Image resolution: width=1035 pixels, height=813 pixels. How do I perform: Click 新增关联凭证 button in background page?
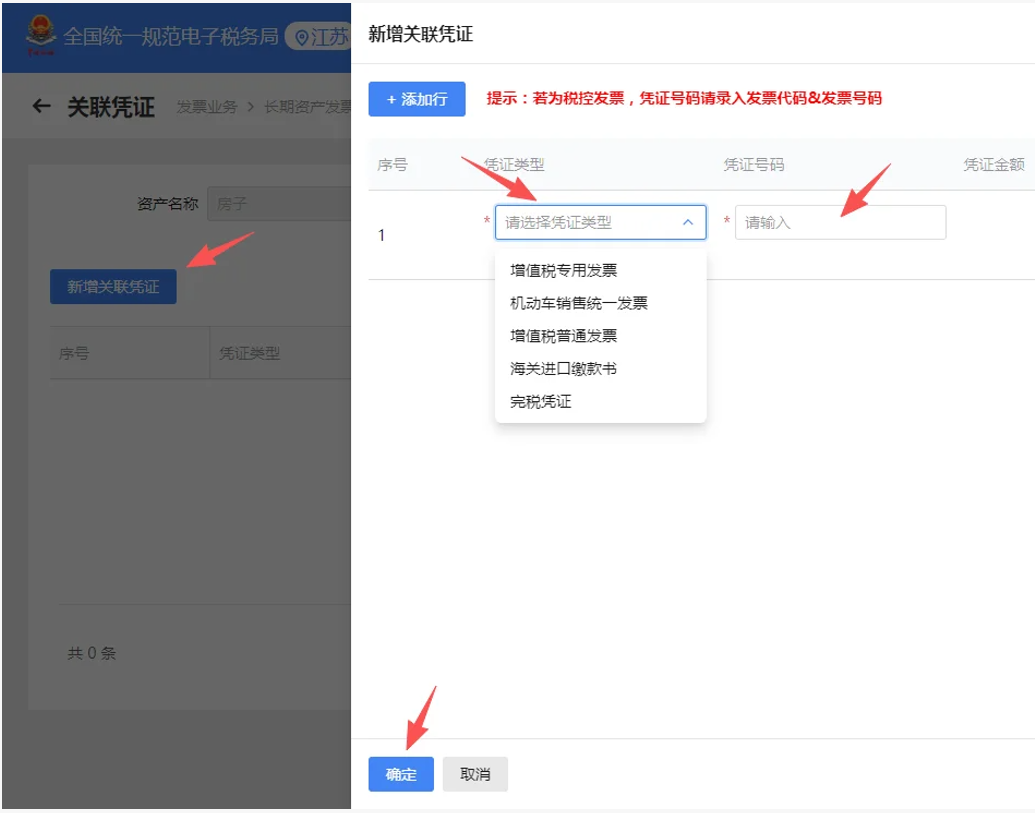[x=113, y=286]
